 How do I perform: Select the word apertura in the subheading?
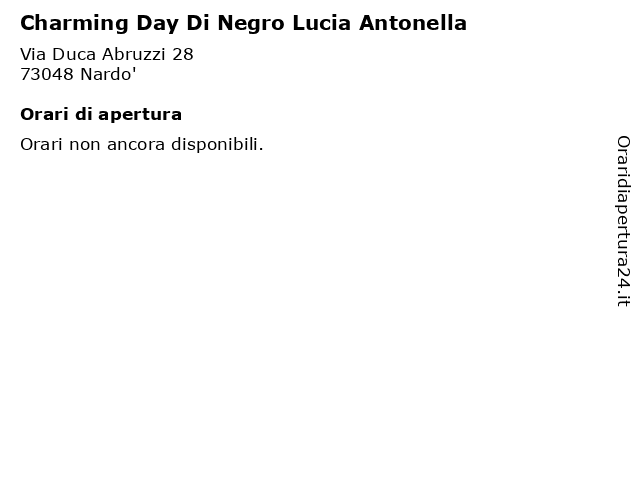pos(140,116)
